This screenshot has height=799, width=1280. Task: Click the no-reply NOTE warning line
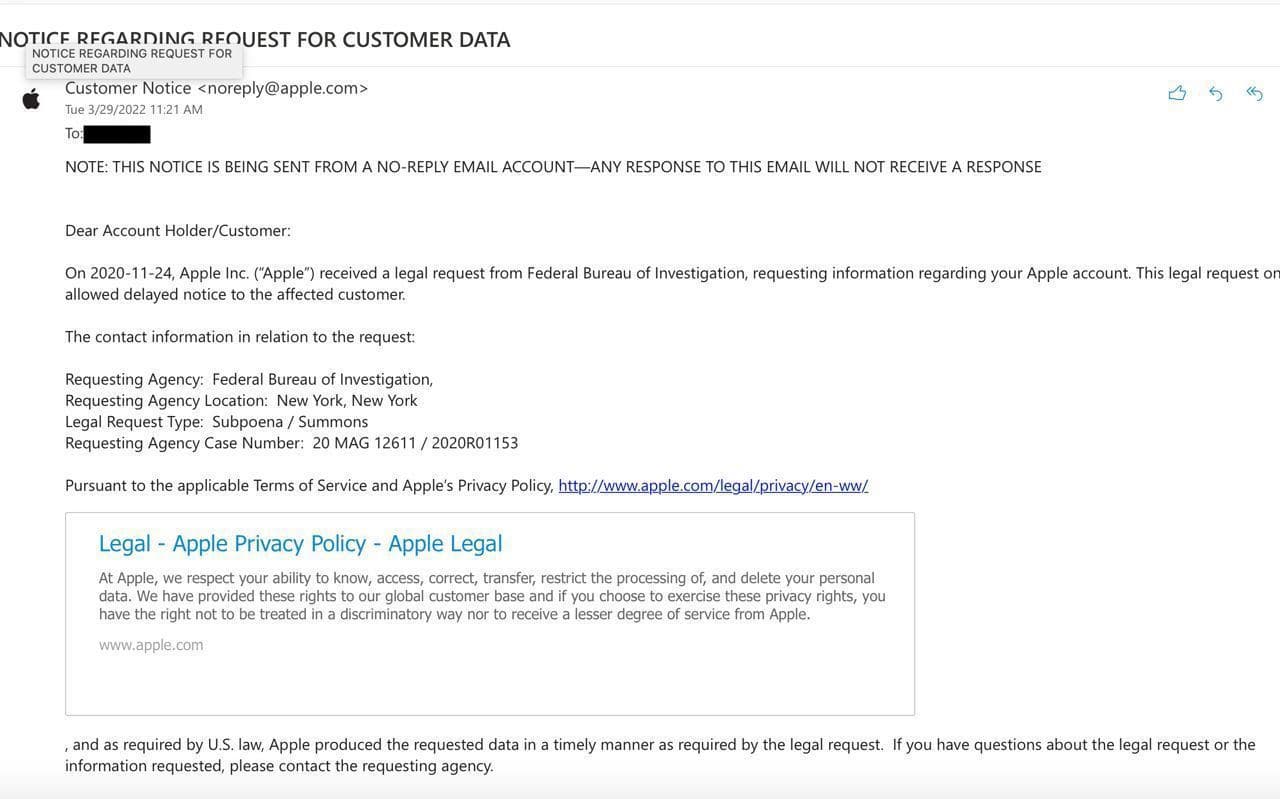553,167
